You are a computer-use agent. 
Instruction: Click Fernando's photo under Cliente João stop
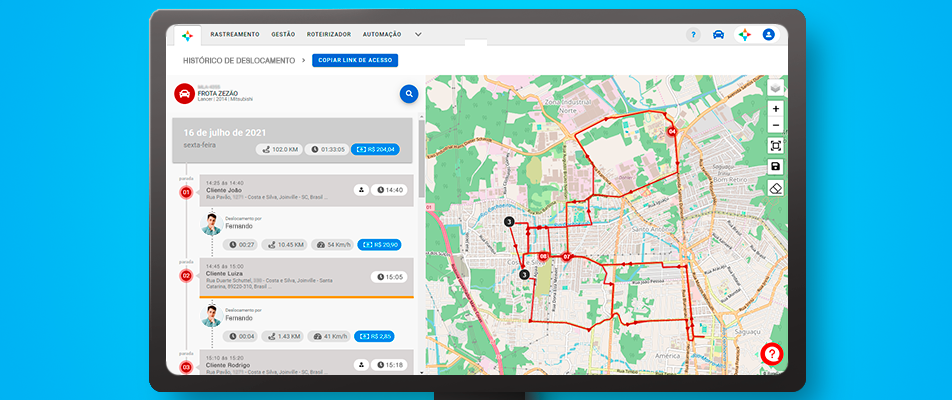(211, 224)
